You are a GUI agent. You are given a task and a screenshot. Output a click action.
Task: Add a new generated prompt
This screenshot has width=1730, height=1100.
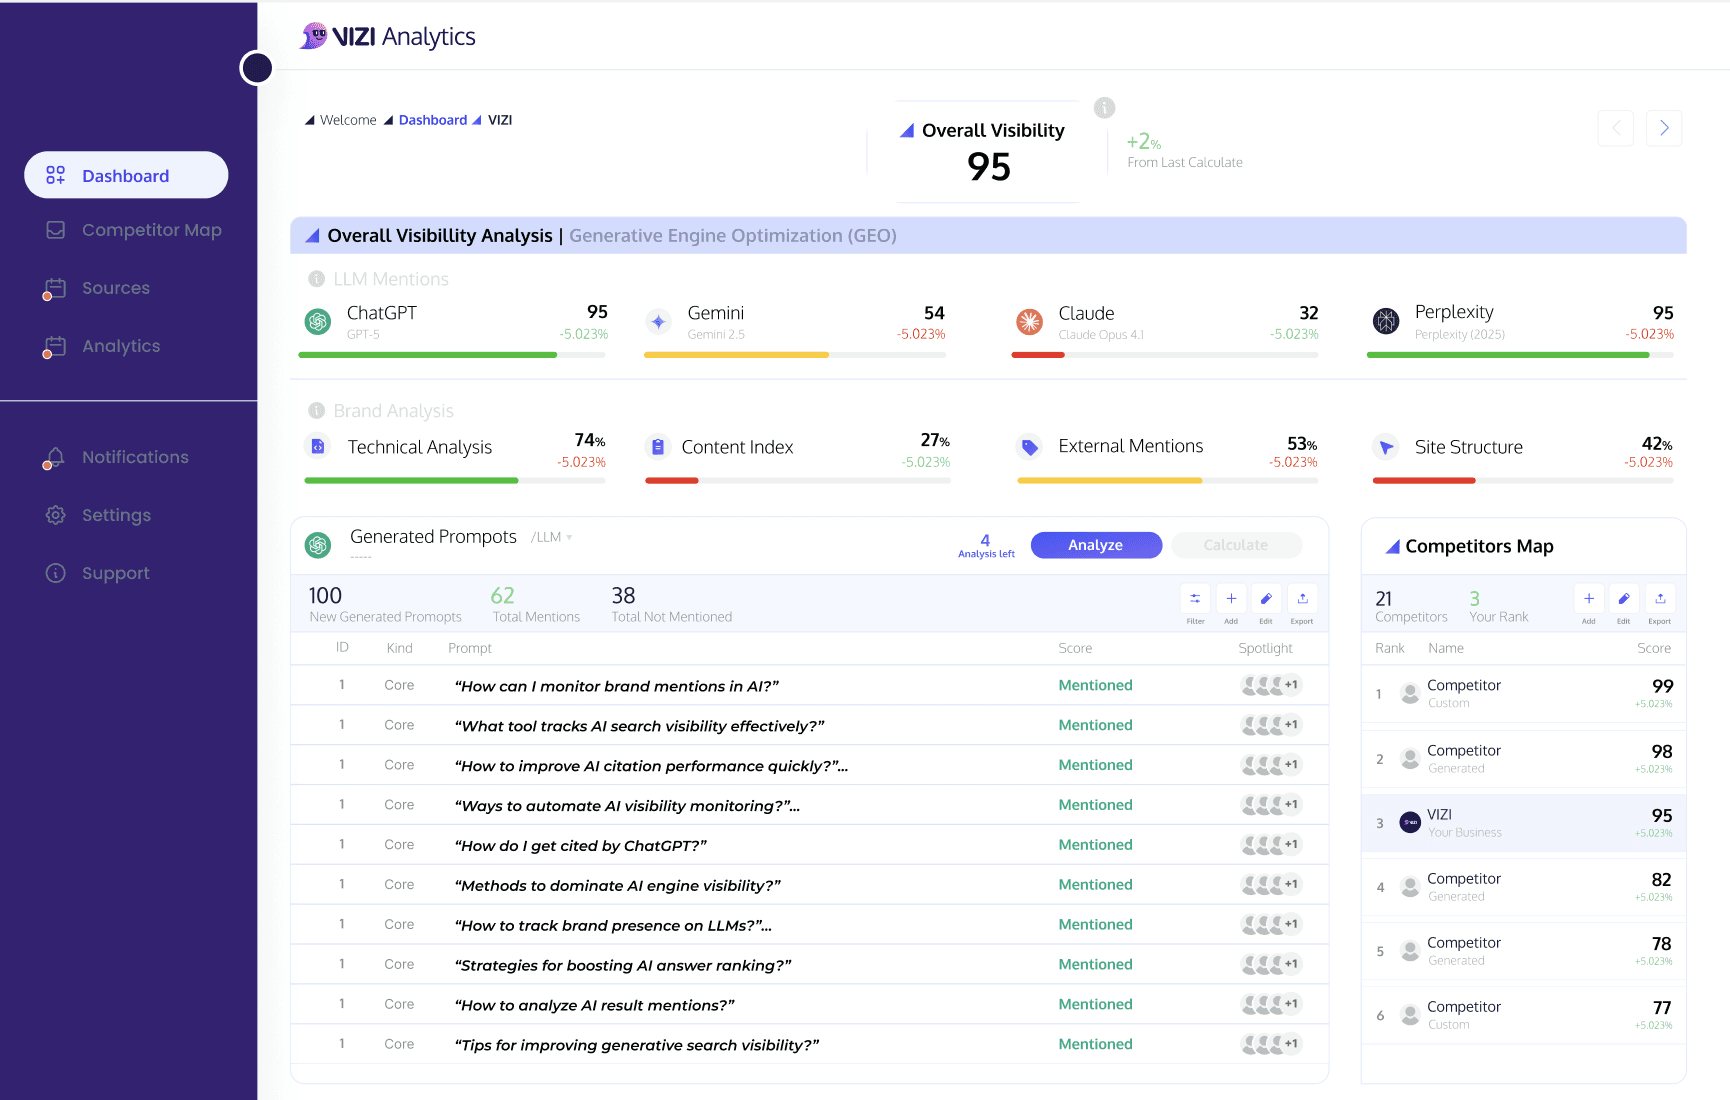click(1231, 599)
